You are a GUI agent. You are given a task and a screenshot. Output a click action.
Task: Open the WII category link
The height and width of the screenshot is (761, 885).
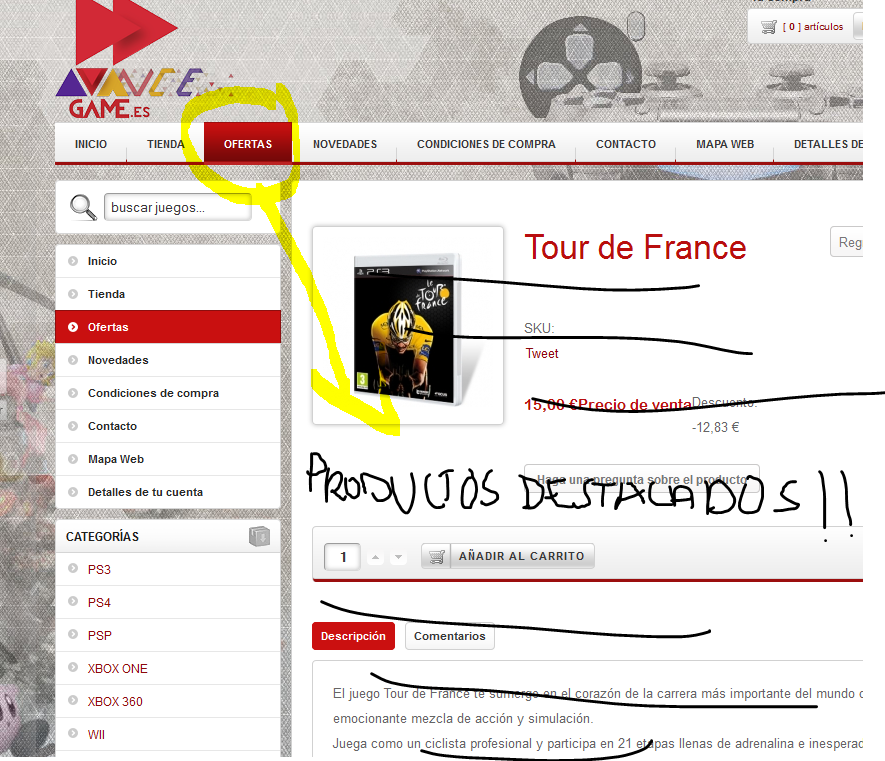(97, 734)
